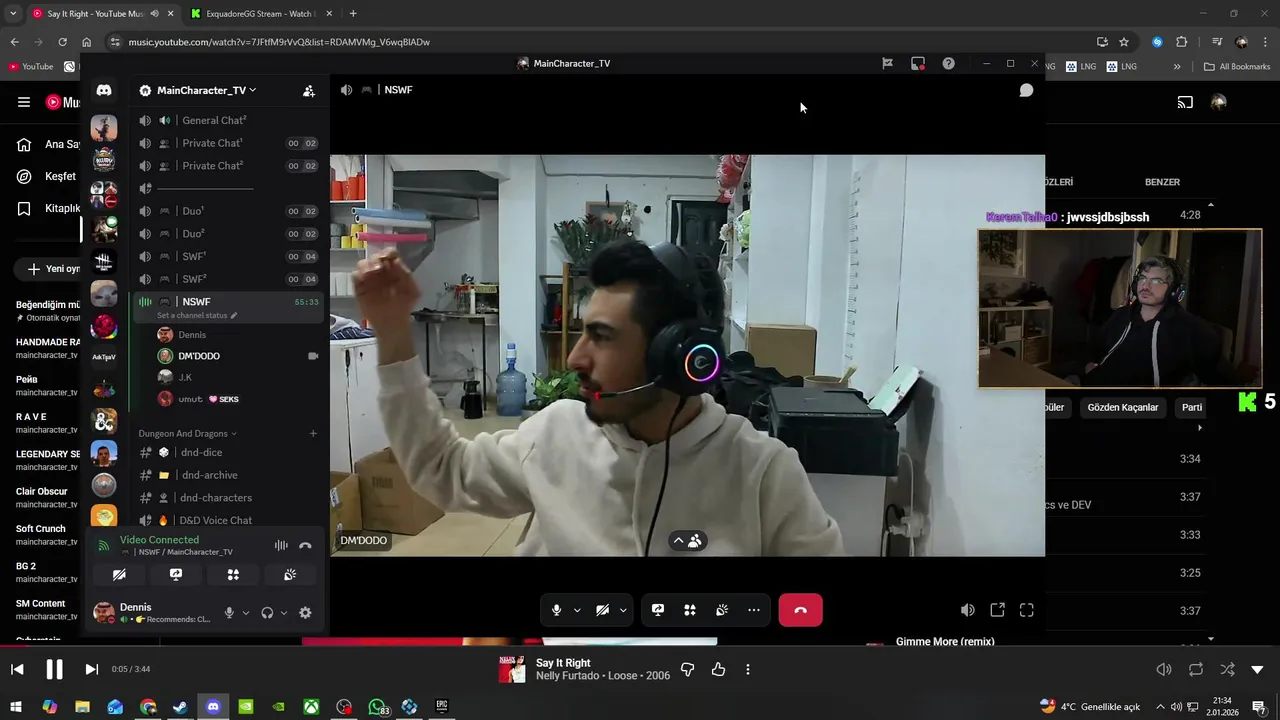Screen dimensions: 1280x720
Task: Disconnect from call with red hang-up button
Action: [x=800, y=610]
